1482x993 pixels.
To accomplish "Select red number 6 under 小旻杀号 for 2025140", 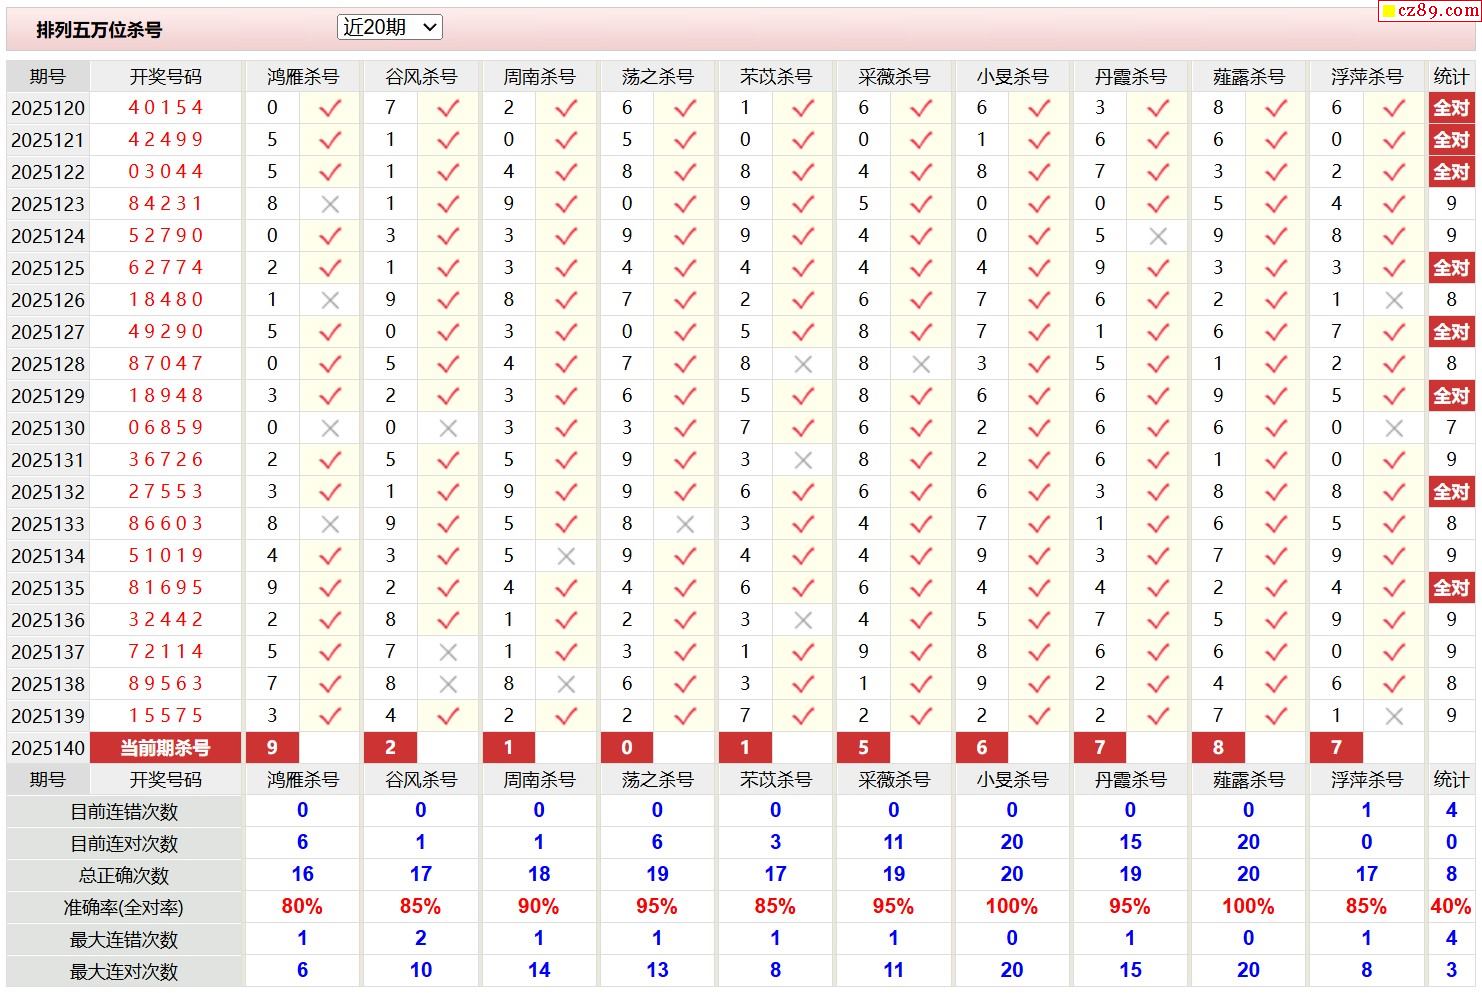I will pyautogui.click(x=981, y=747).
